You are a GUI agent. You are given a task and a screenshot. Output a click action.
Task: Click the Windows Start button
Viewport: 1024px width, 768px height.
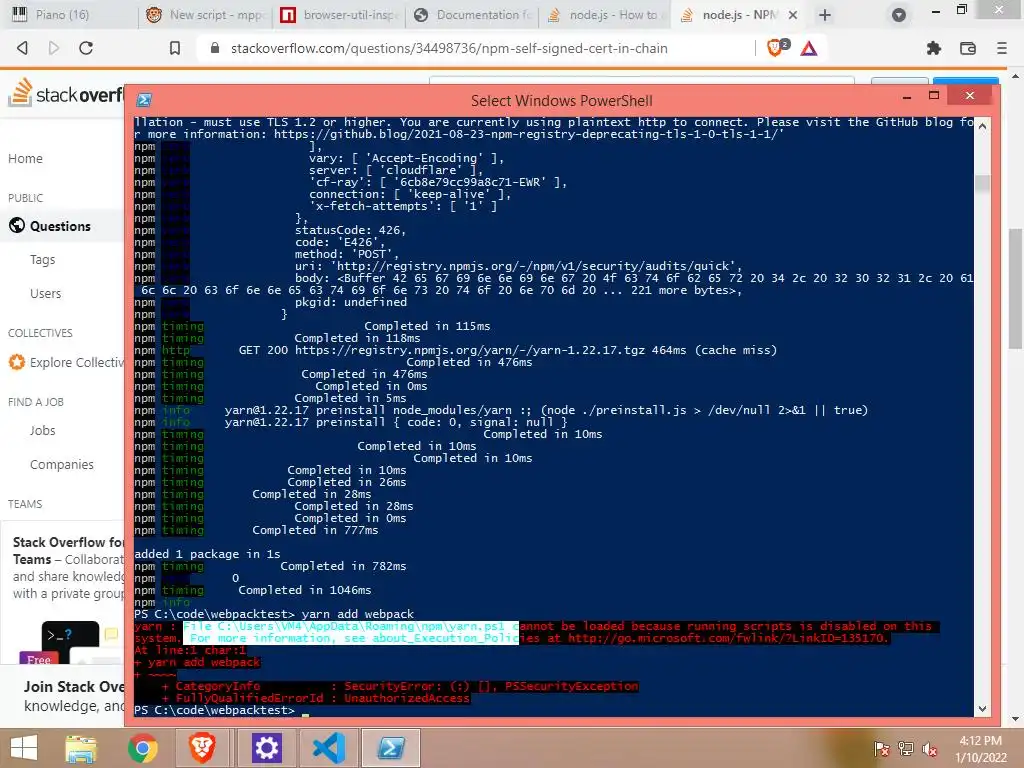(x=24, y=747)
